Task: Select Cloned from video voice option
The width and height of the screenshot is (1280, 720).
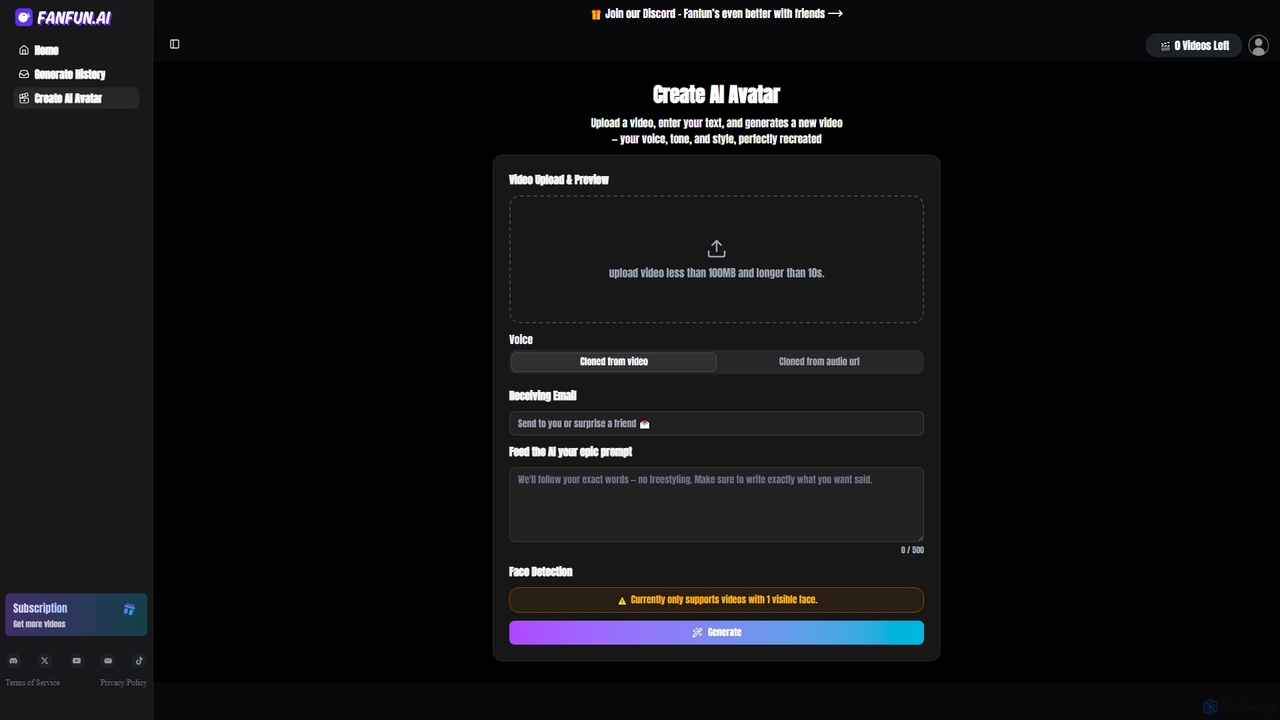Action: click(614, 362)
